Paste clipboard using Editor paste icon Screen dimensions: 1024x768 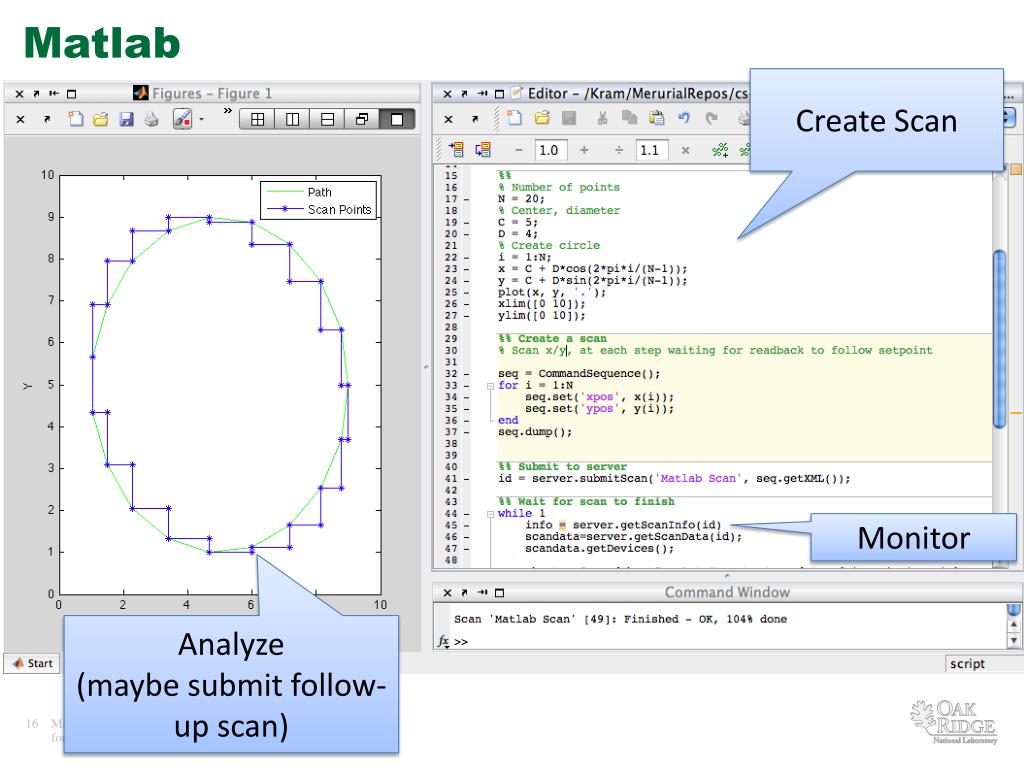[x=656, y=118]
